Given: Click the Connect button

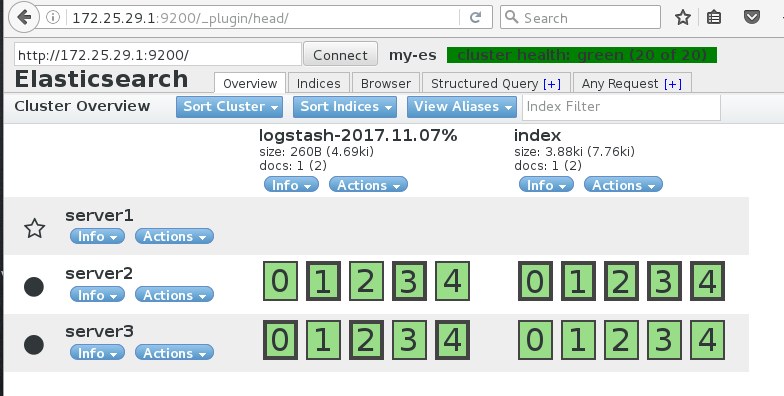Looking at the screenshot, I should [x=340, y=54].
